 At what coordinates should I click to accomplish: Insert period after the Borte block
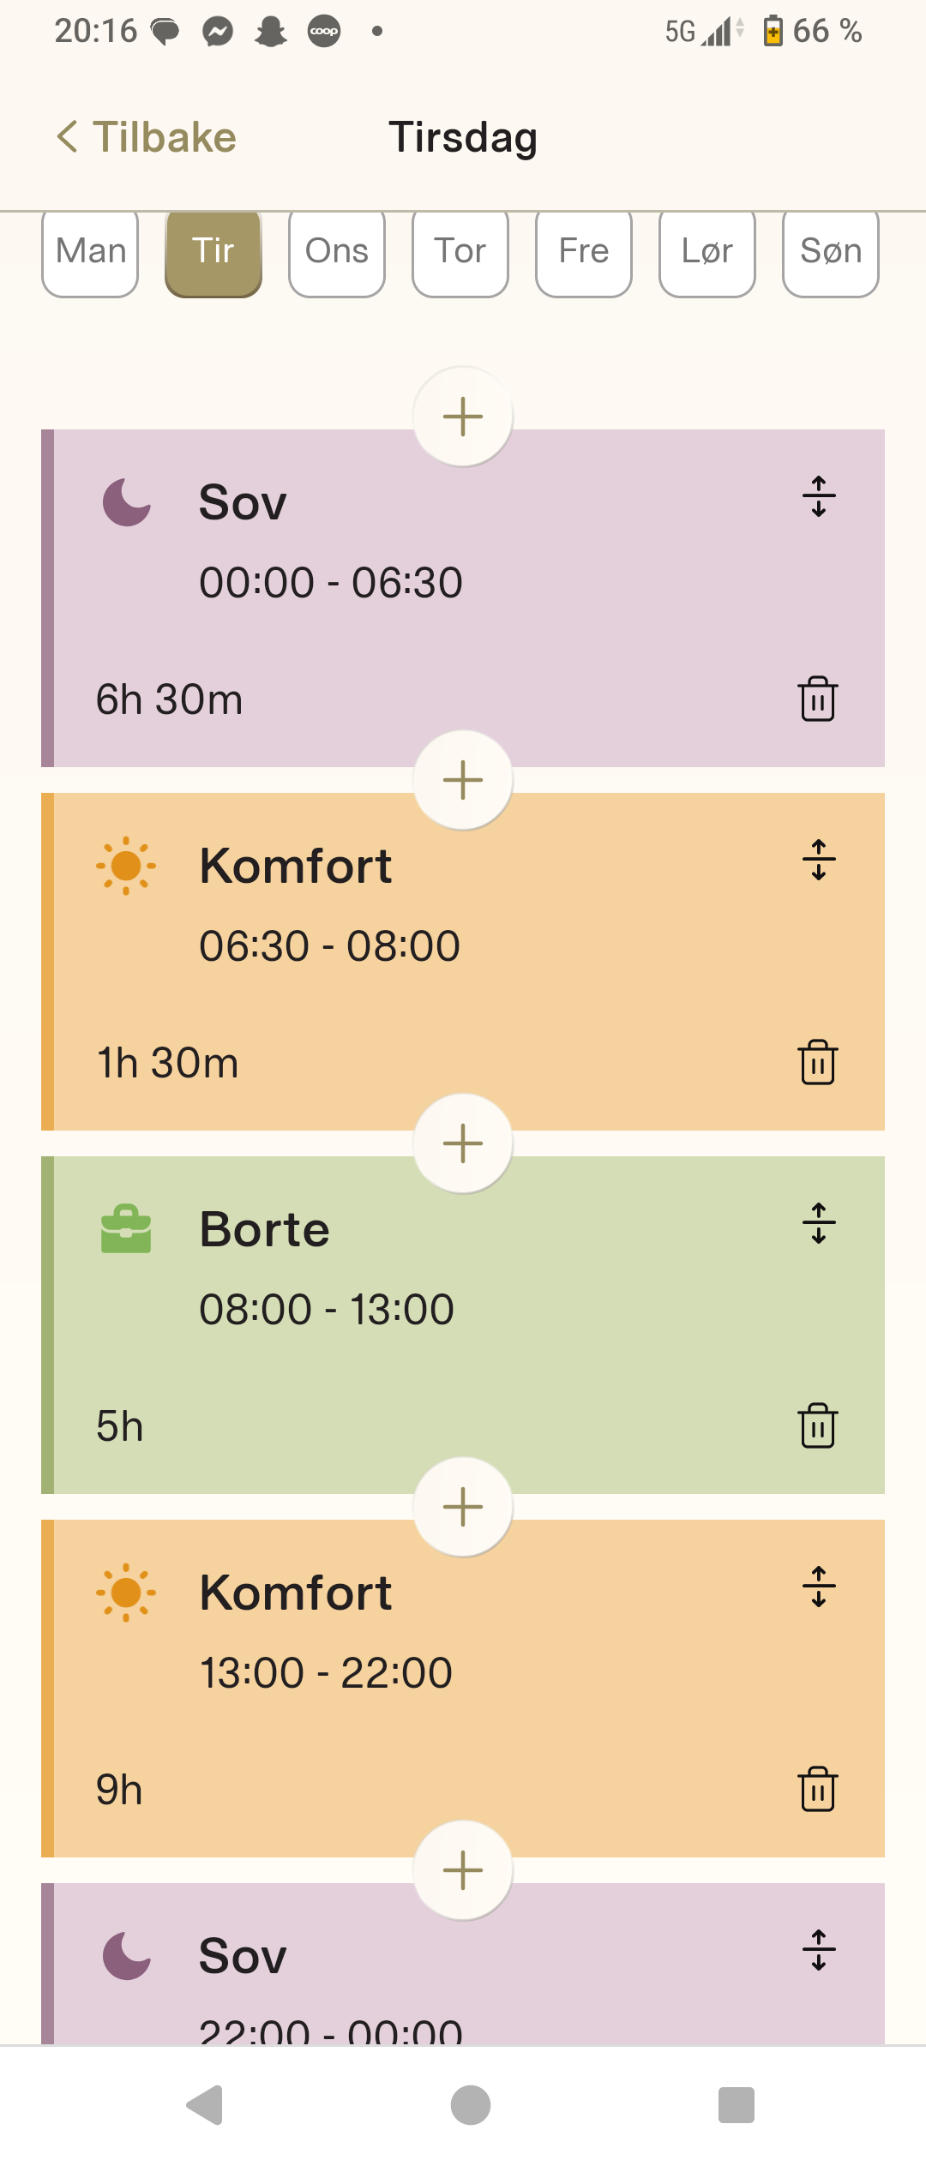click(463, 1506)
